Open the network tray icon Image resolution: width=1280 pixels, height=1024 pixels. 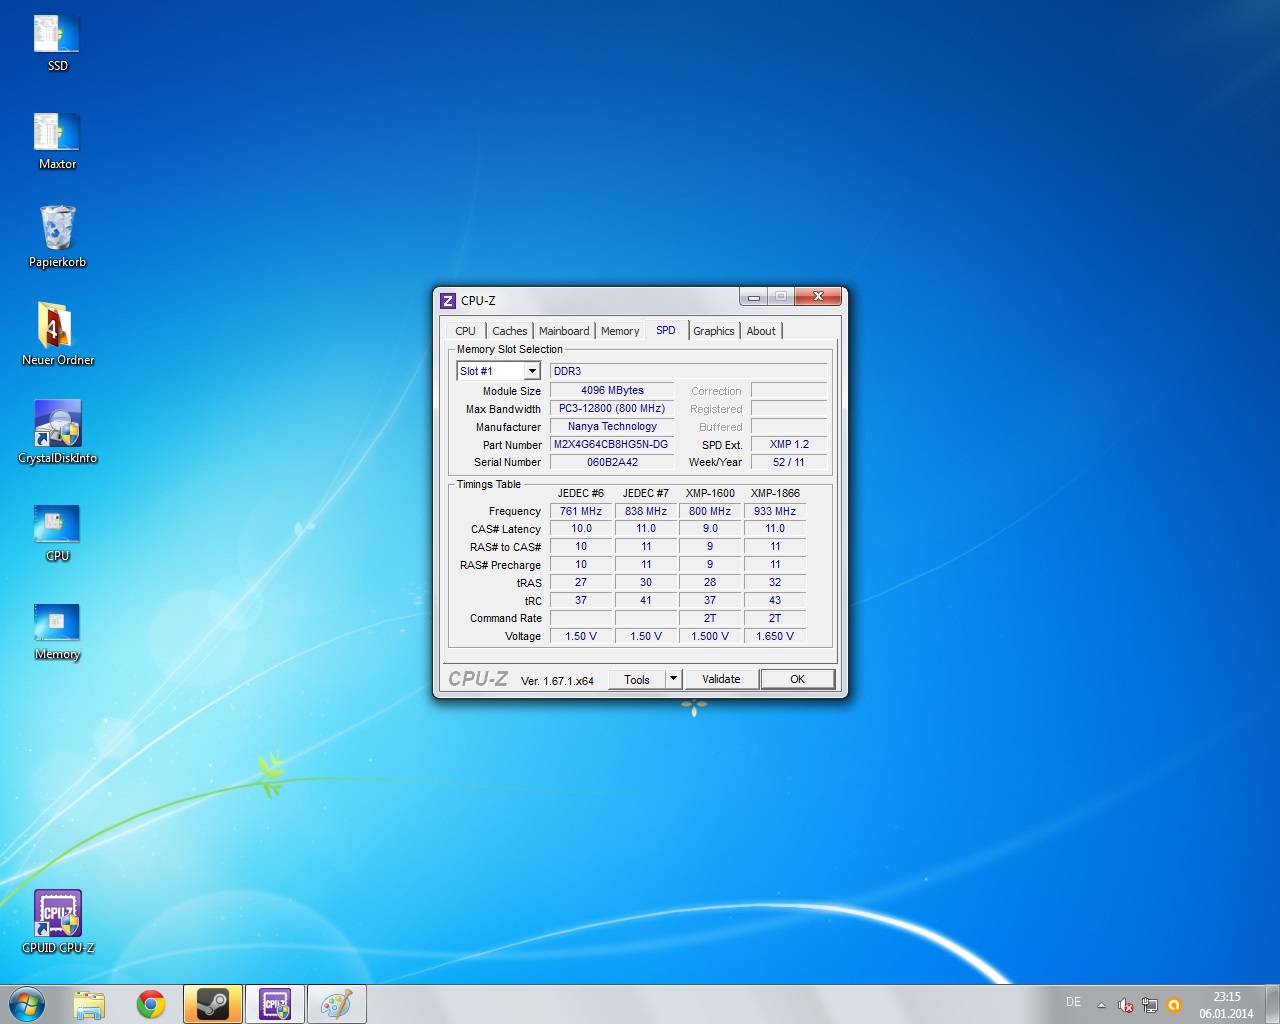(1150, 1005)
